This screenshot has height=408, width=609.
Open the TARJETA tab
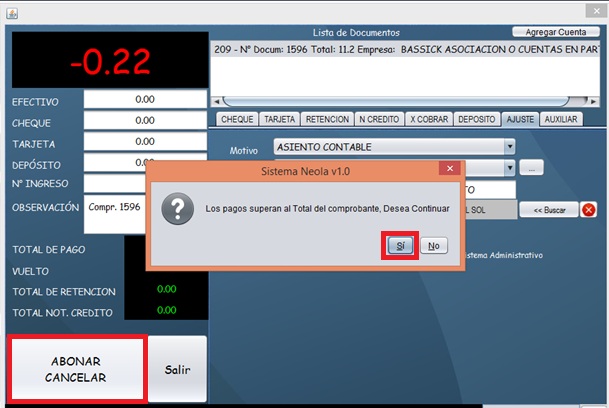[279, 119]
